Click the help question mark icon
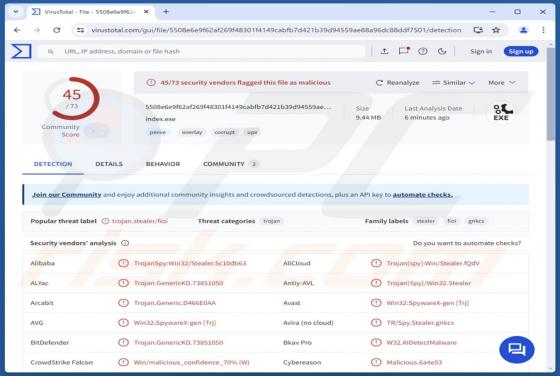Screen dimensions: 560x376 point(423,51)
